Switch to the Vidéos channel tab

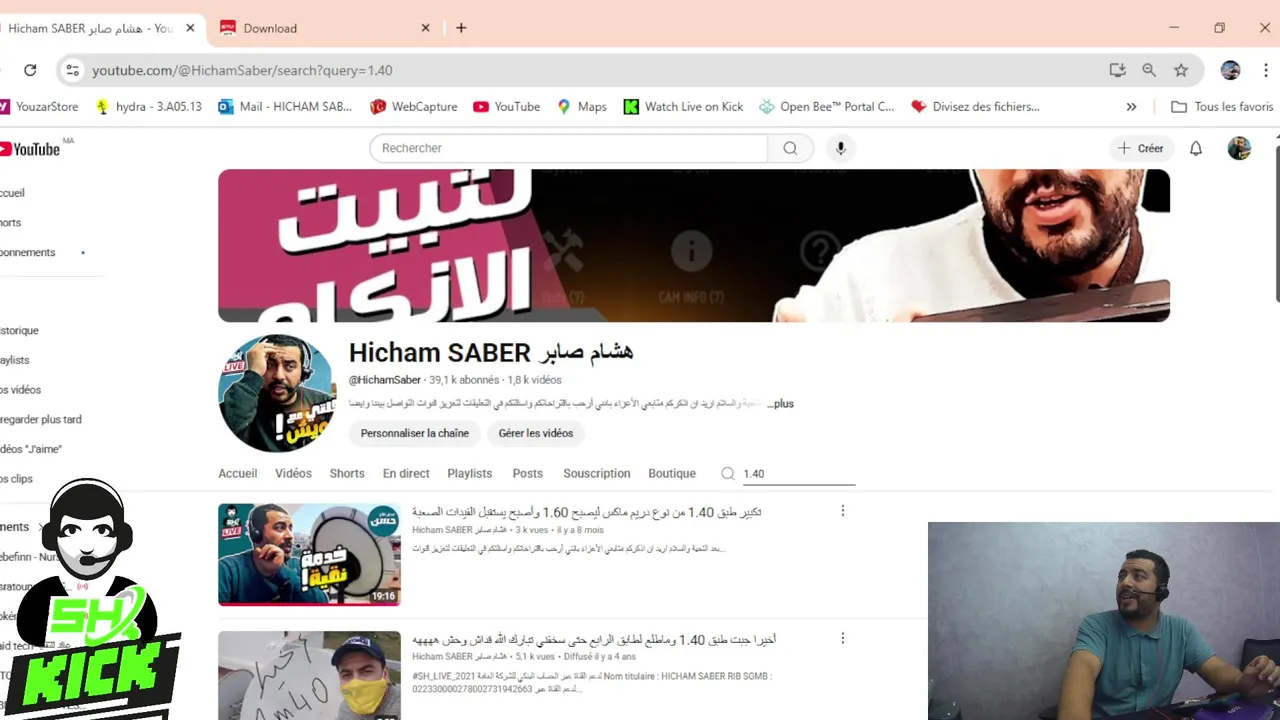[x=294, y=473]
